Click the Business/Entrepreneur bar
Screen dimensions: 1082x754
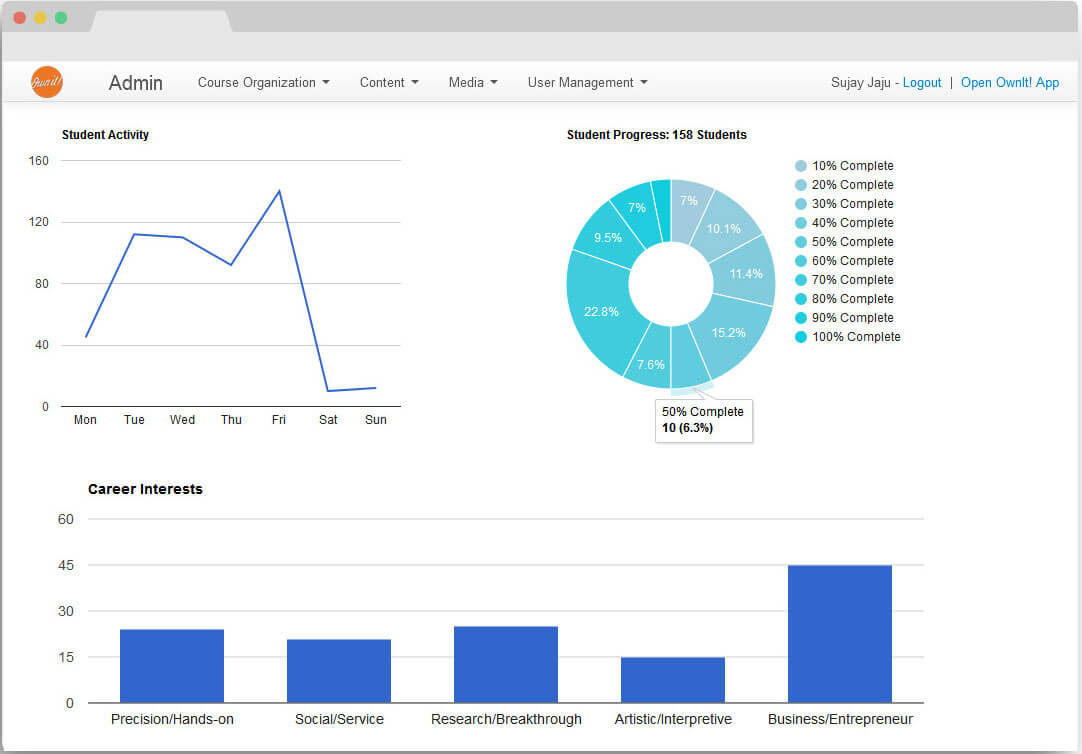tap(840, 634)
